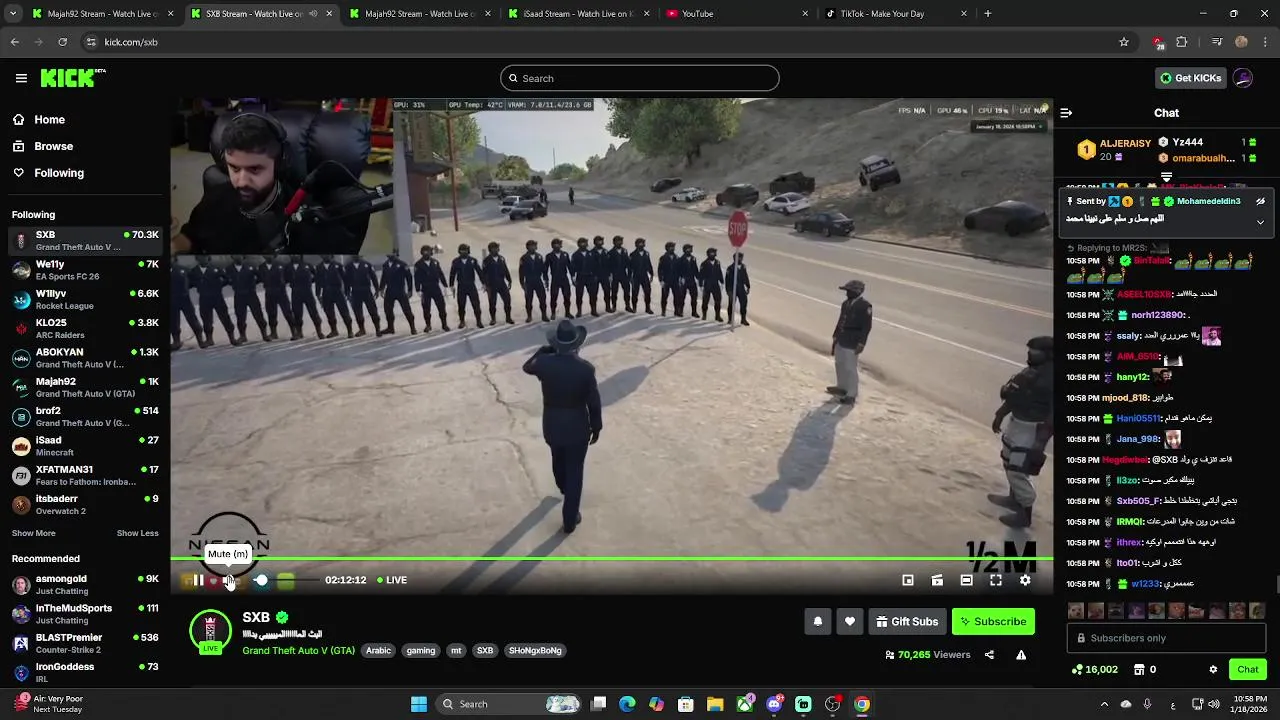Click the green stream progress bar
1280x720 pixels.
pyautogui.click(x=611, y=559)
